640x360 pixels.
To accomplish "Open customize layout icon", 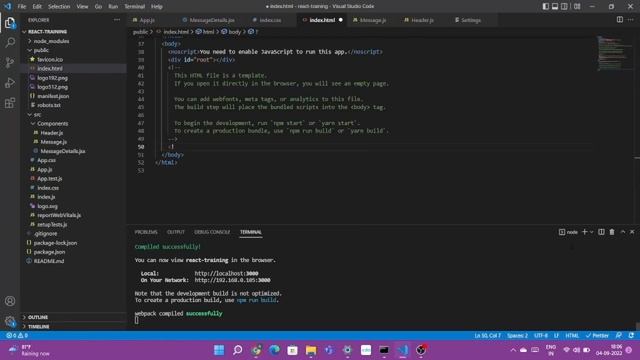I will pos(577,6).
